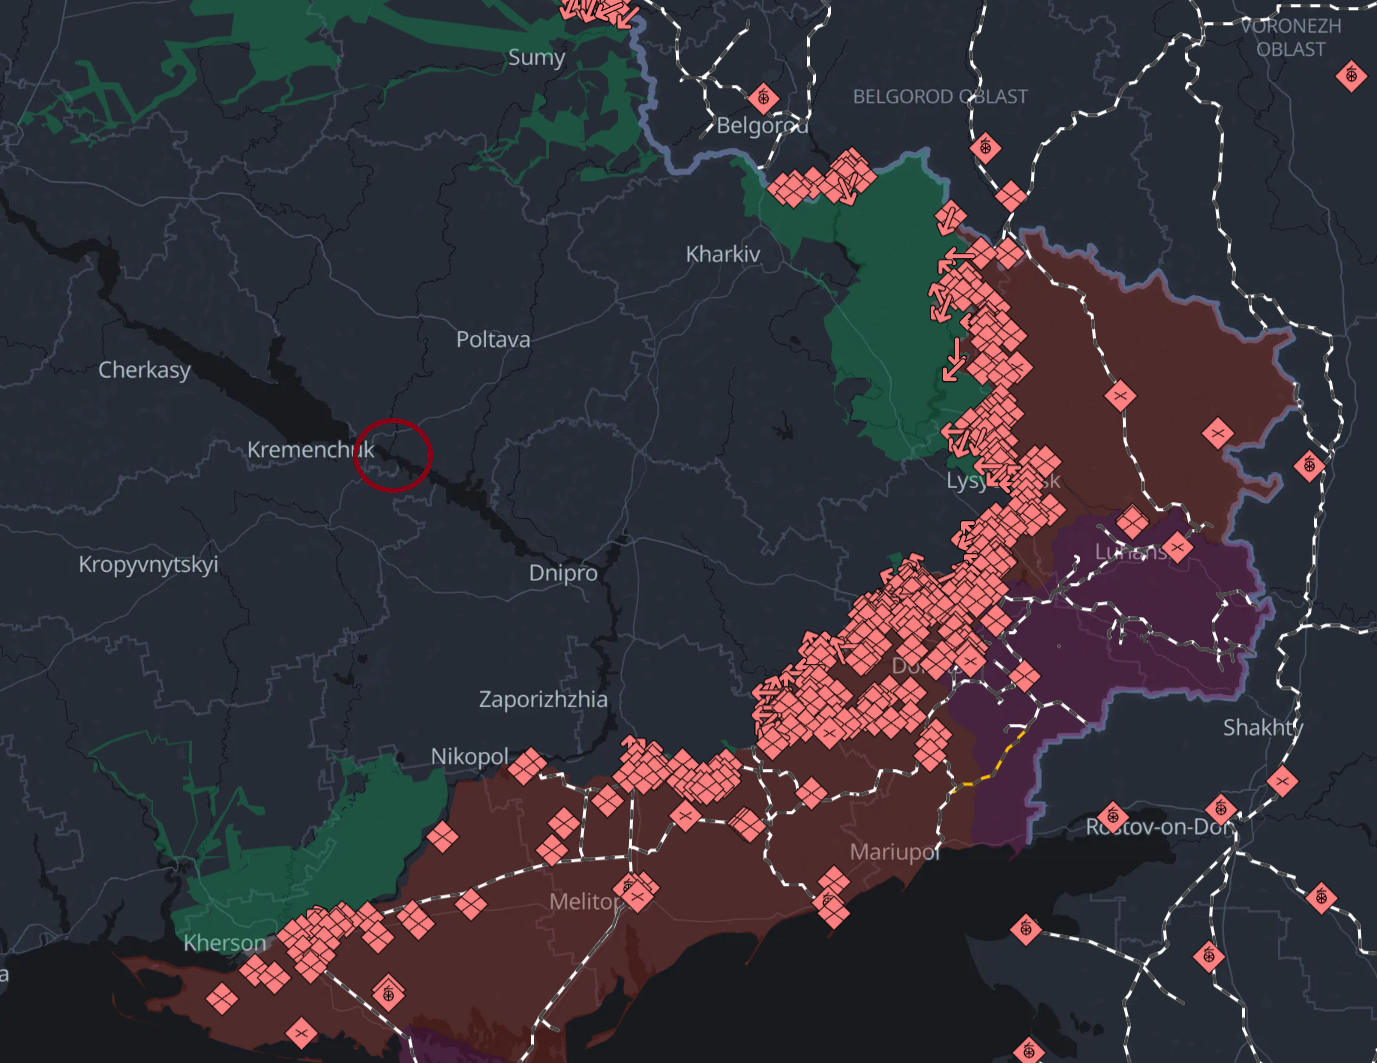Click the Kharkiv city label
Viewport: 1377px width, 1063px height.
[x=722, y=254]
